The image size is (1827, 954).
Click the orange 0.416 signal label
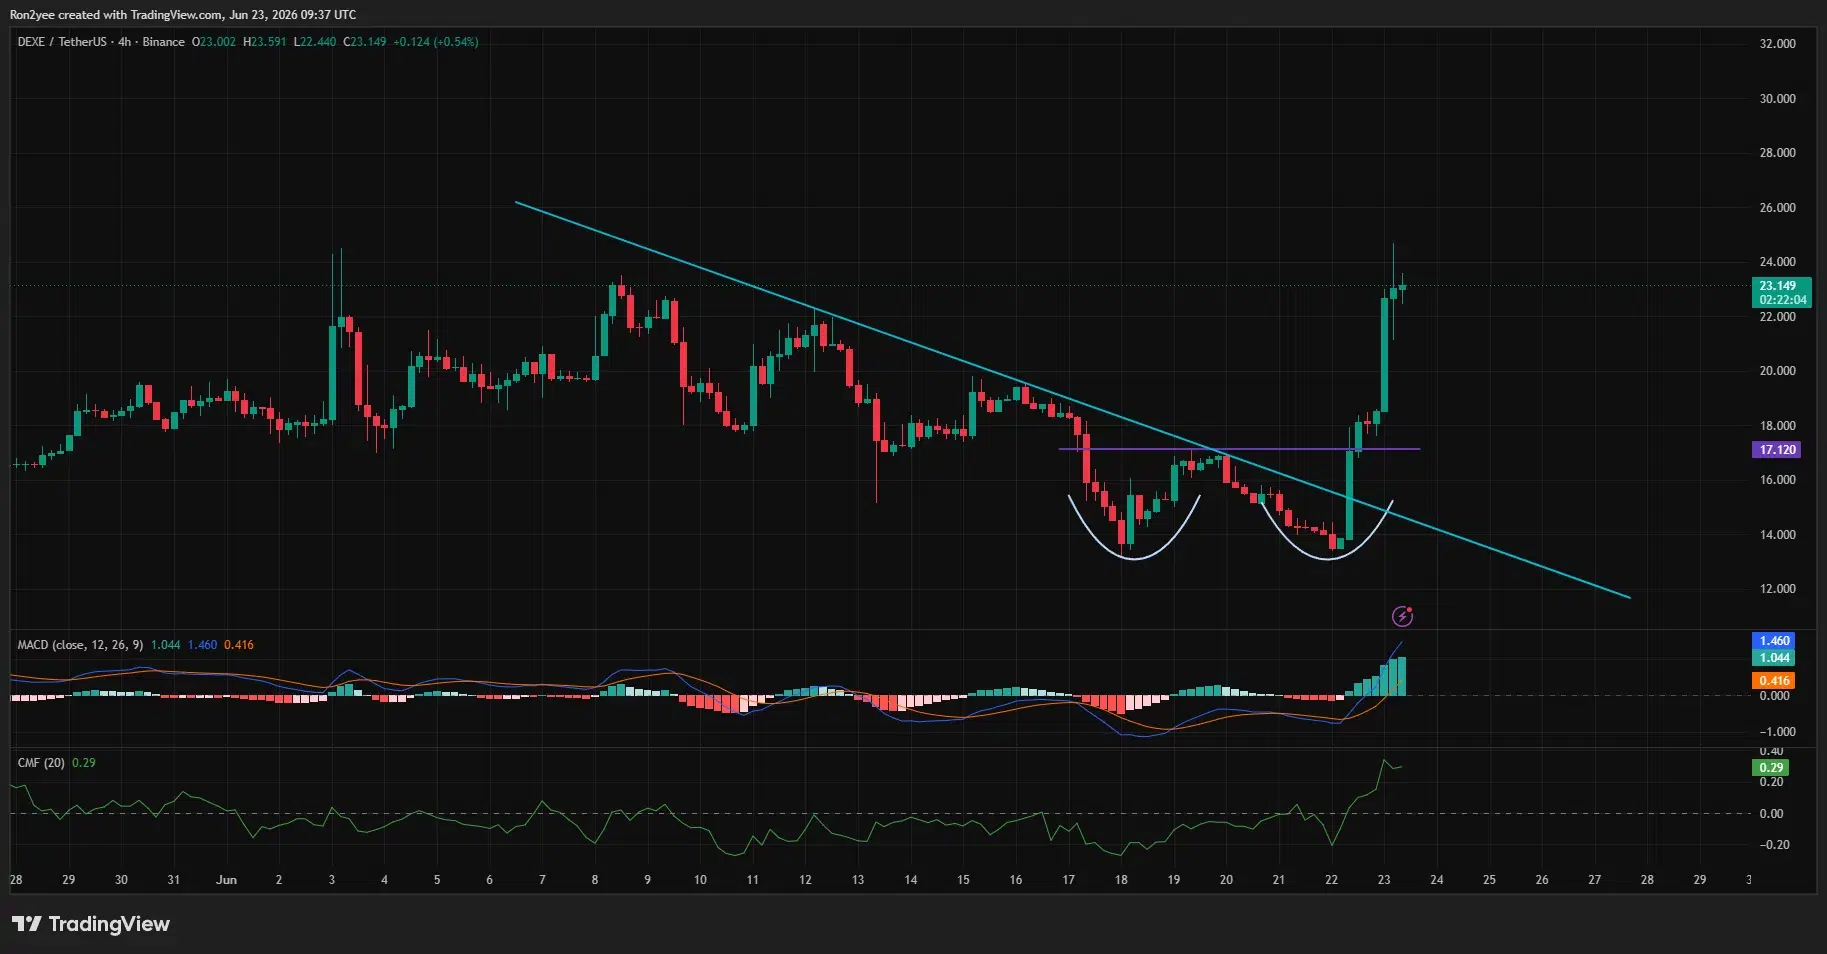1774,681
